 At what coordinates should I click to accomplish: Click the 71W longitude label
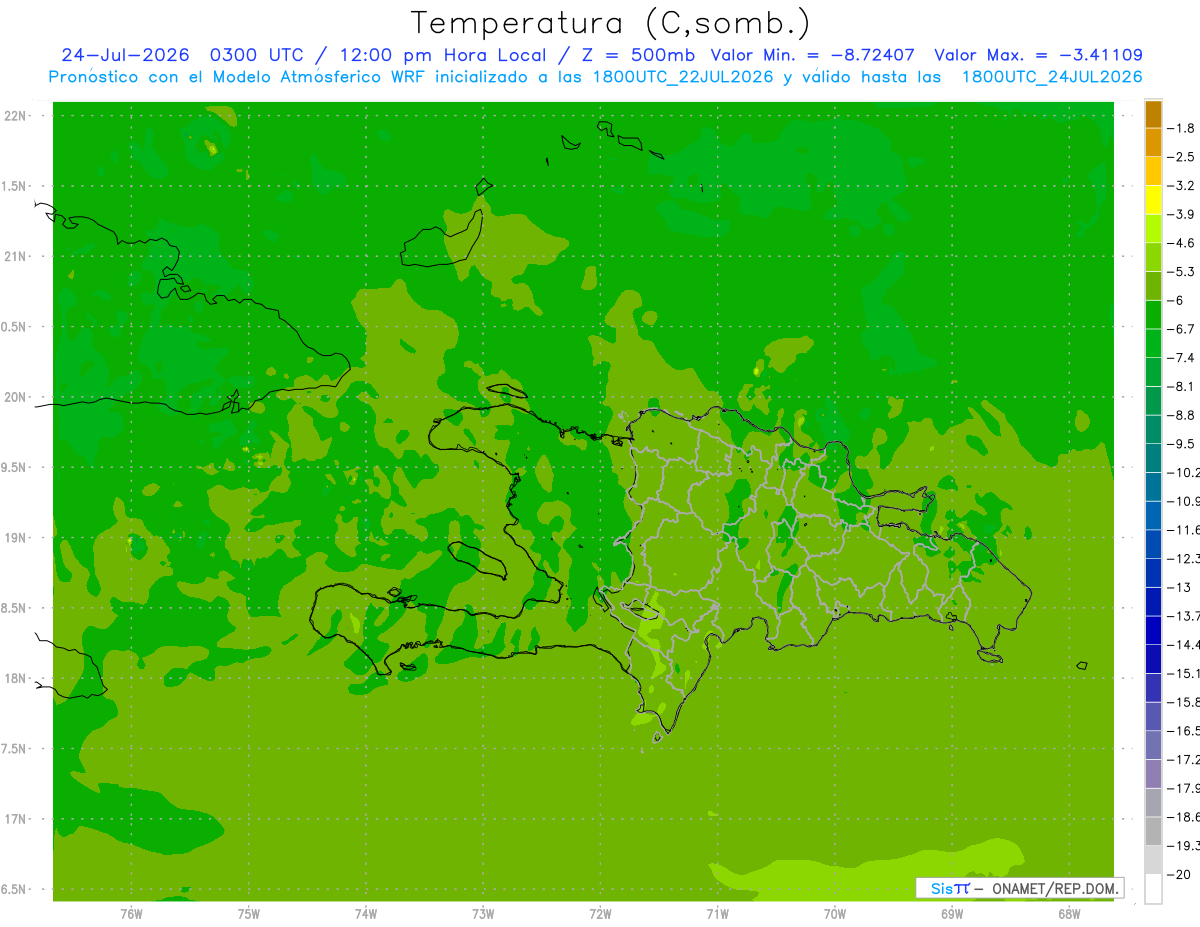click(717, 914)
